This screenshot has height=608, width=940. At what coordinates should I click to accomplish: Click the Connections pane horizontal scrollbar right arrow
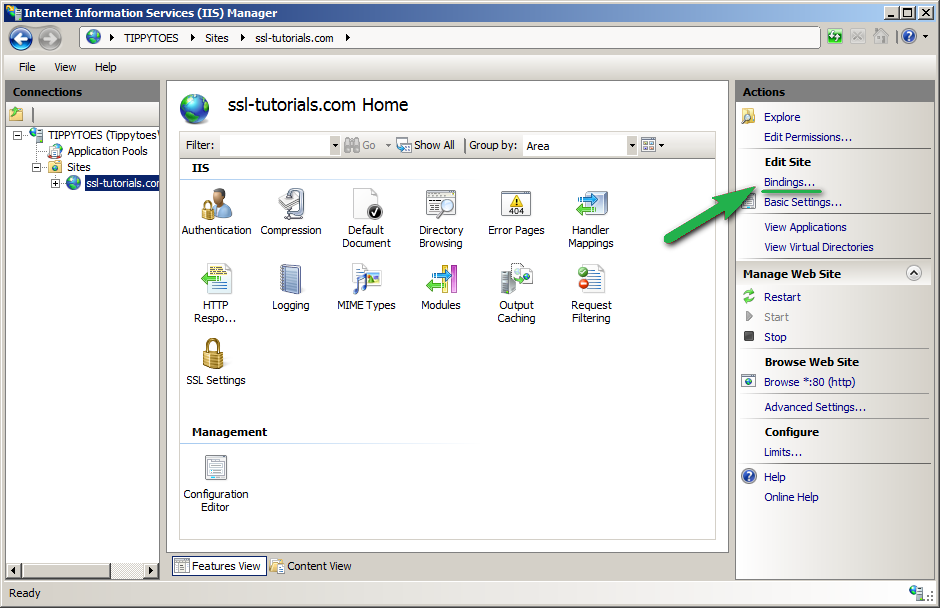pyautogui.click(x=150, y=570)
